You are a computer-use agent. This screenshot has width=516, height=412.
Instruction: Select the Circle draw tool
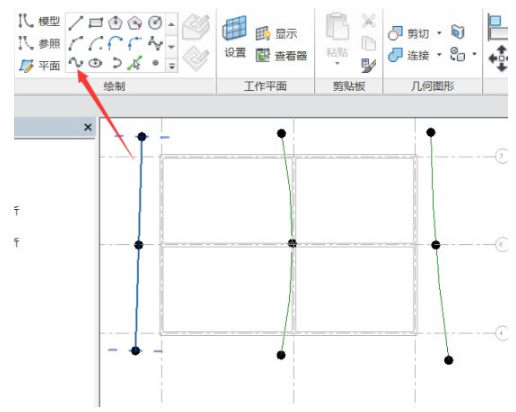click(155, 23)
